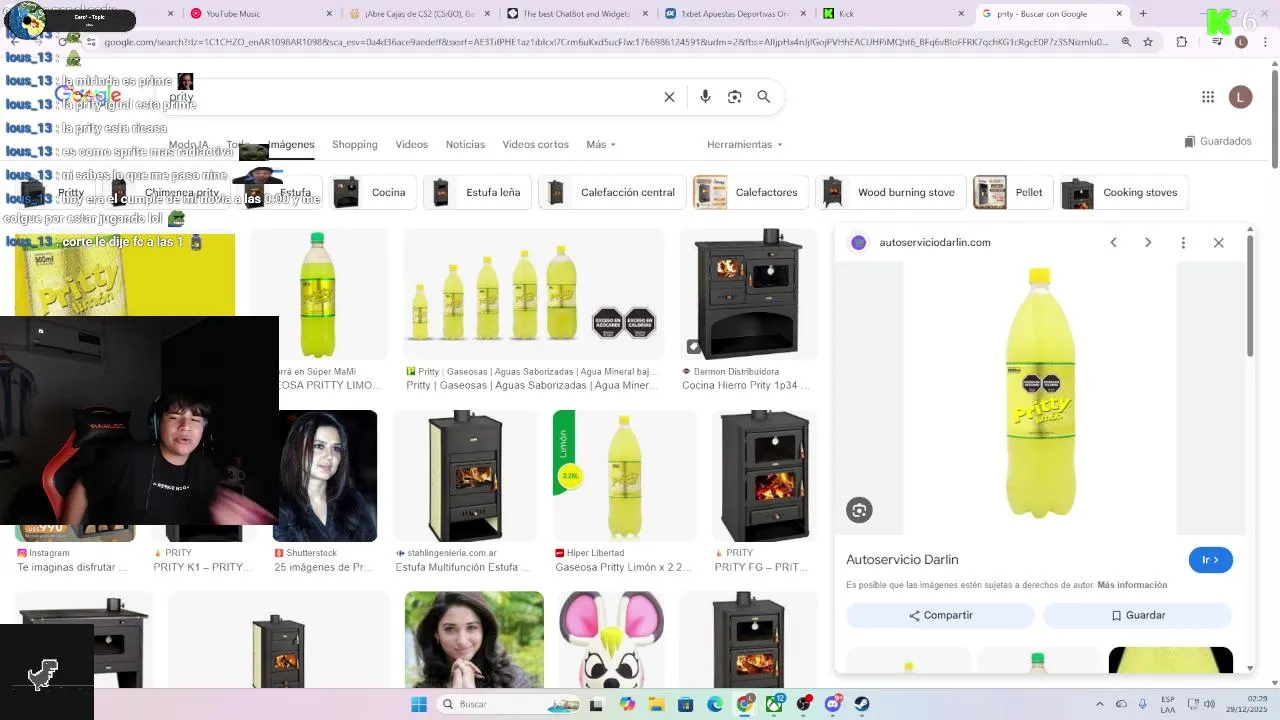Image resolution: width=1280 pixels, height=720 pixels.
Task: Open the Hiper Libertad Gaseosa Pritty image
Action: point(624,476)
